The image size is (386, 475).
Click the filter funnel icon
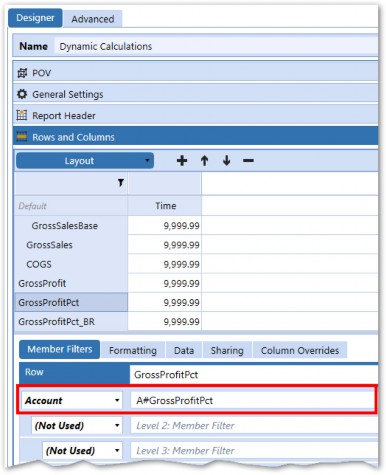(x=121, y=183)
